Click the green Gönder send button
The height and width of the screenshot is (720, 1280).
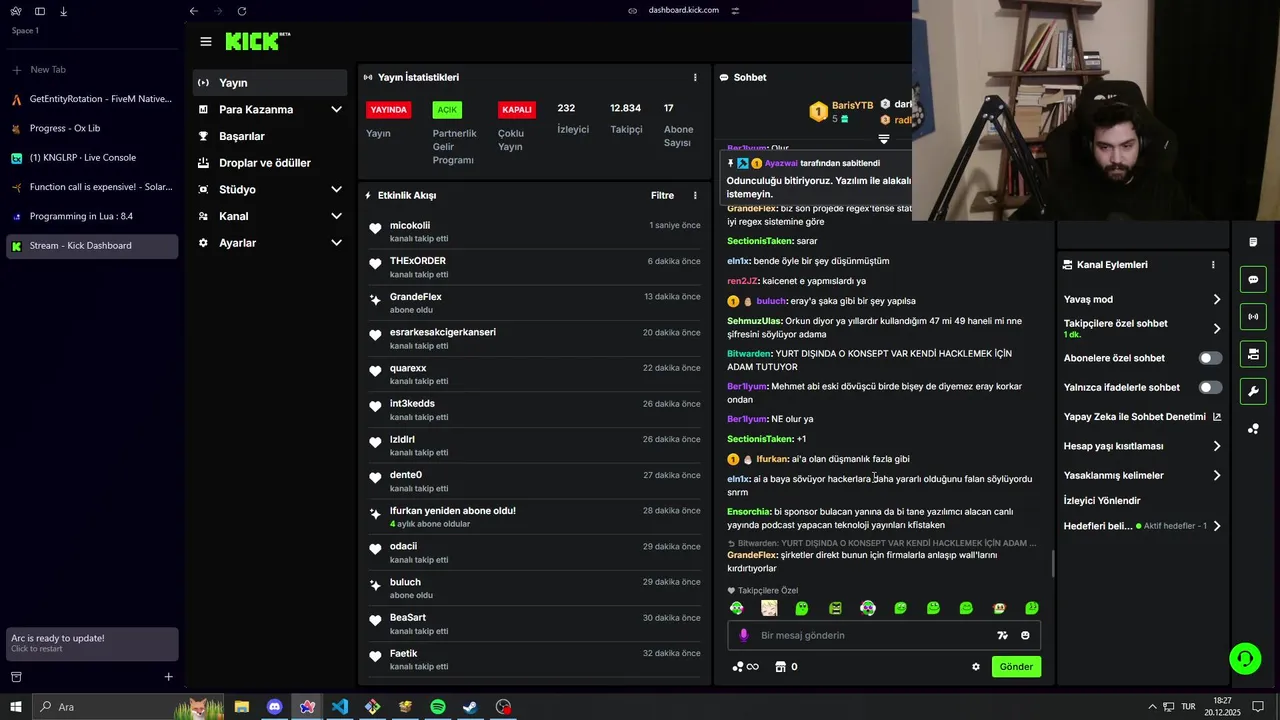[x=1016, y=667]
